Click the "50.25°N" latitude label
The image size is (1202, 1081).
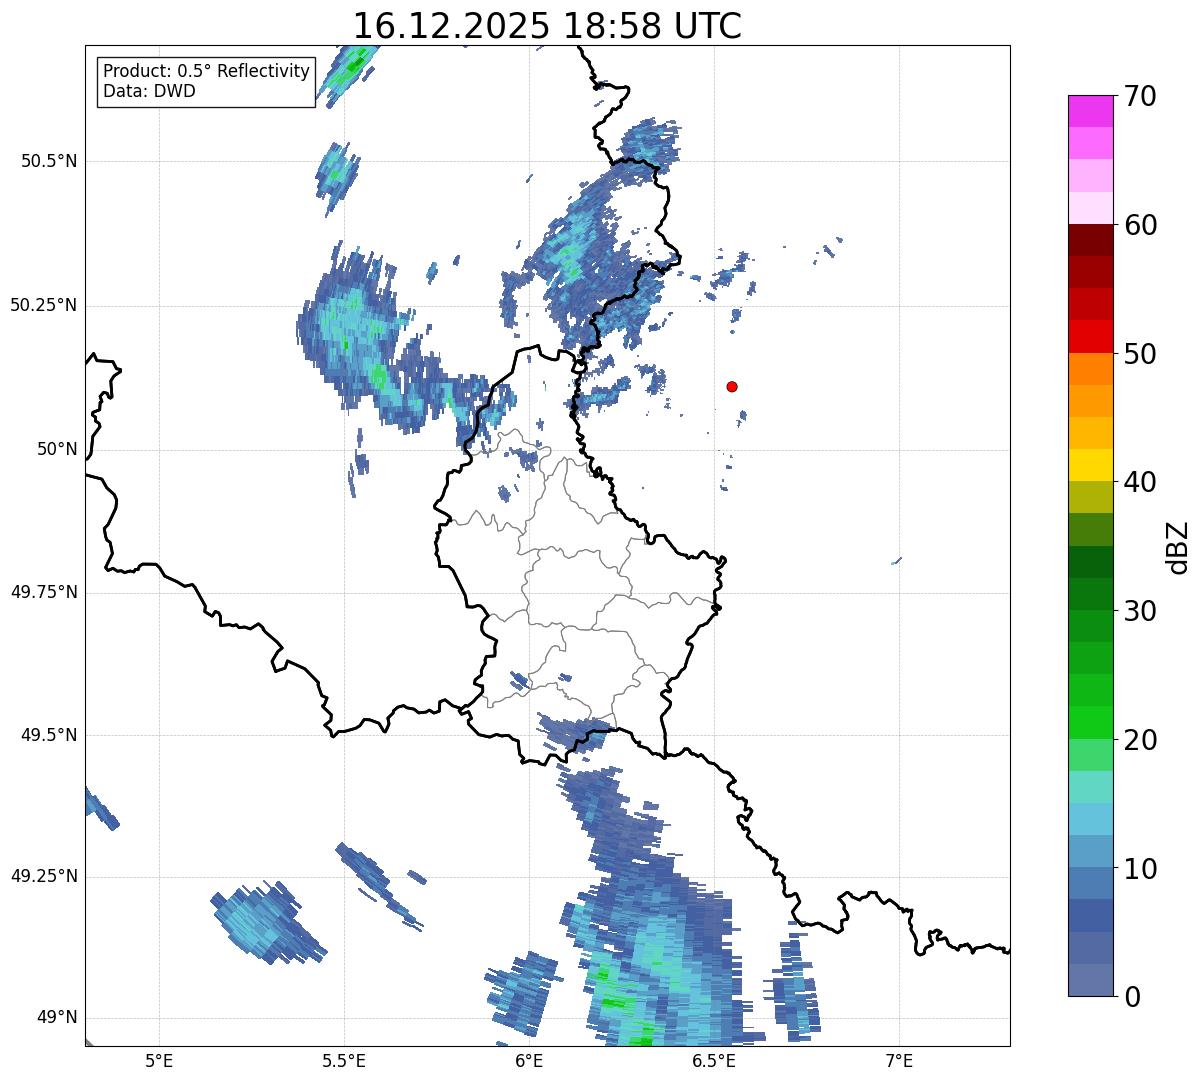pyautogui.click(x=44, y=305)
